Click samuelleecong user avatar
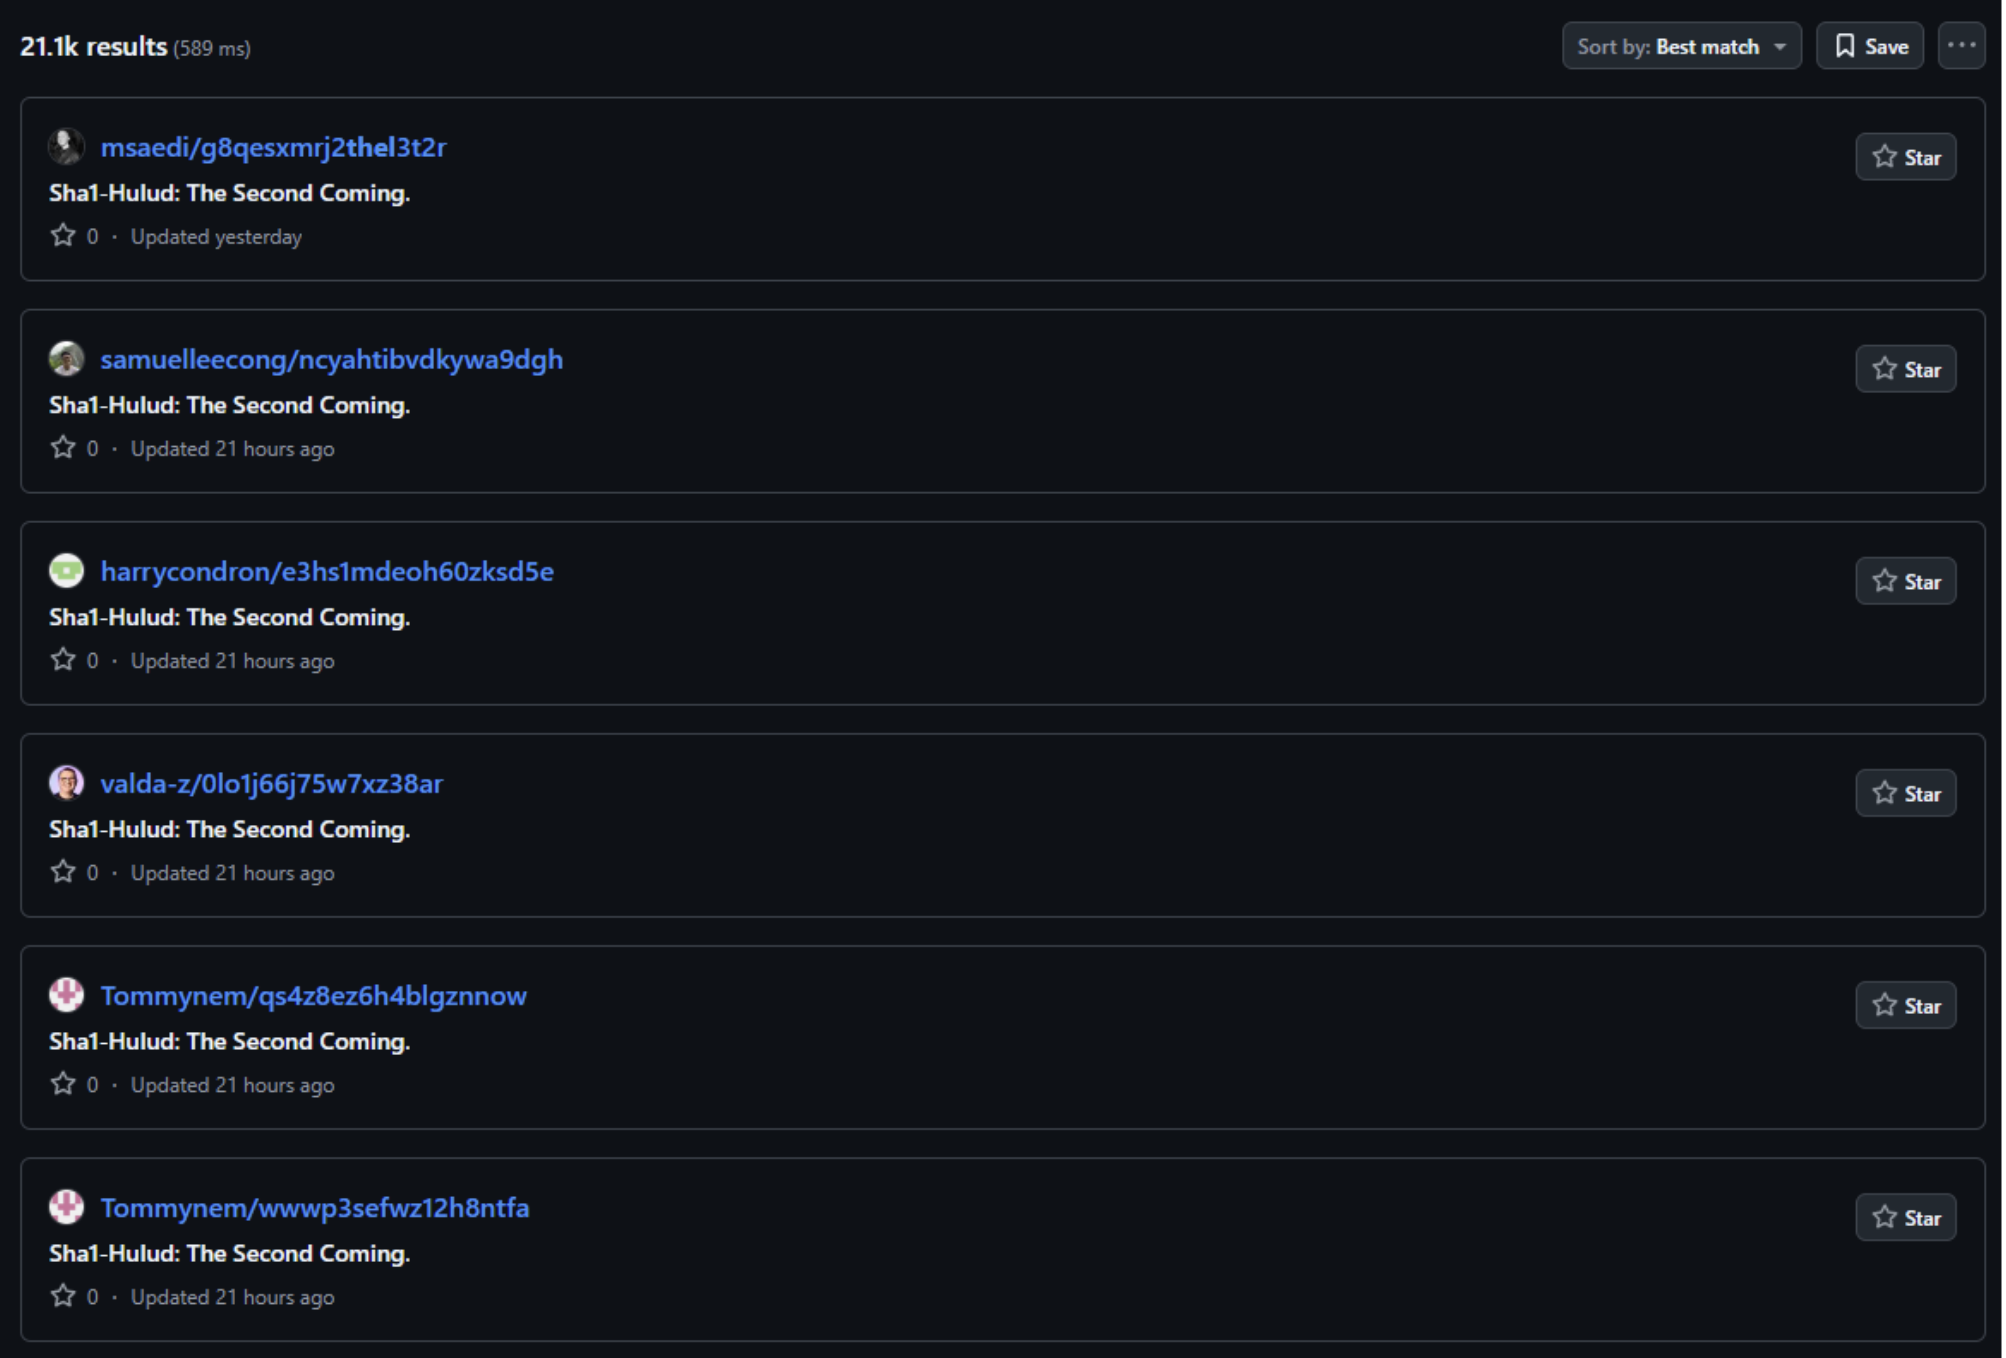 pos(66,359)
